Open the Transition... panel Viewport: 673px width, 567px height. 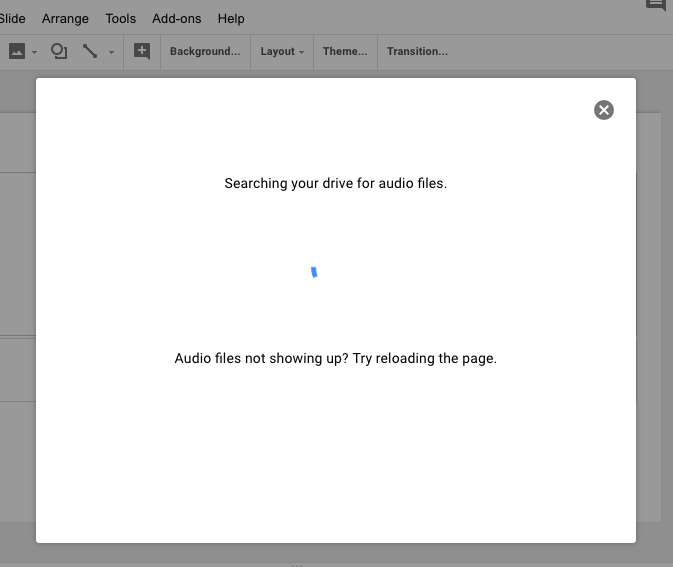pyautogui.click(x=417, y=52)
